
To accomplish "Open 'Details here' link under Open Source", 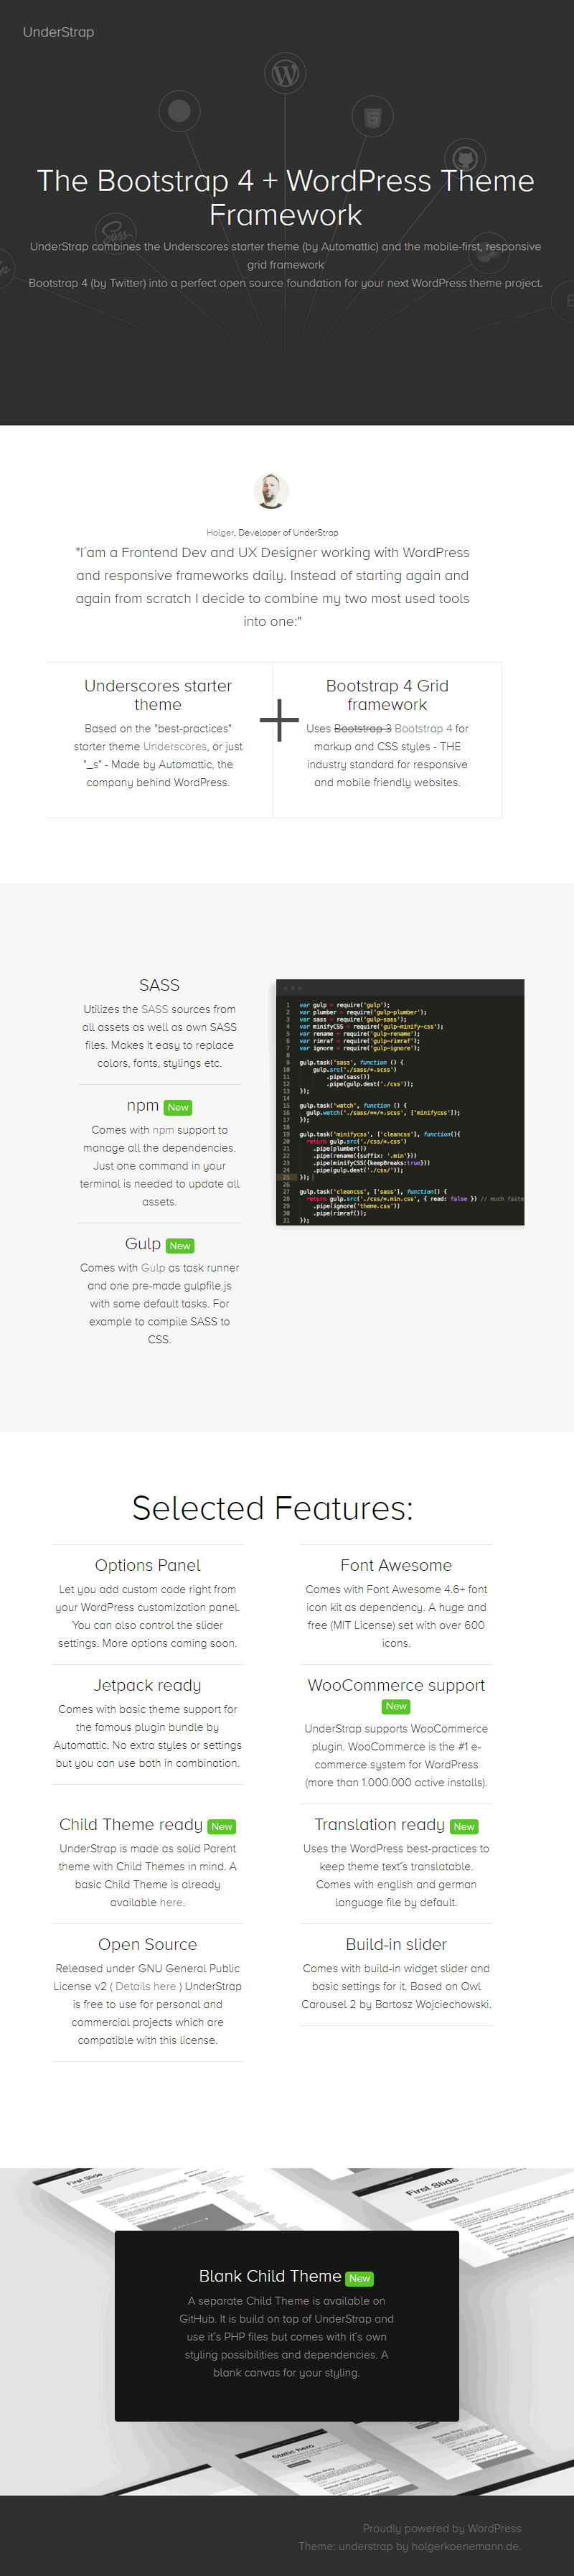I will click(145, 1987).
